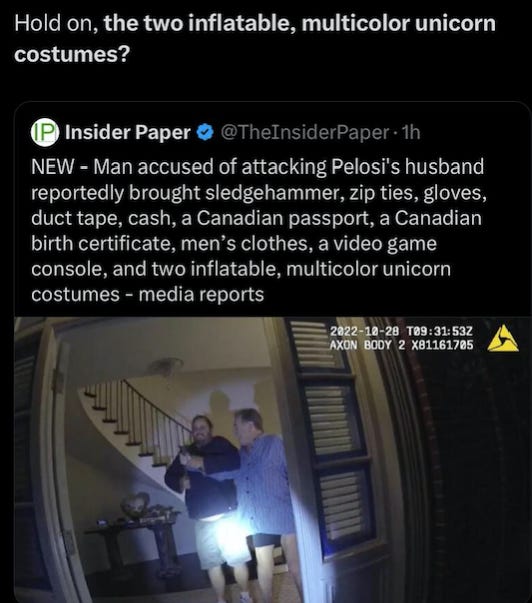The width and height of the screenshot is (532, 603).
Task: Click the 2022-10-28 T09:31:53Z timestamp overlay
Action: (401, 331)
